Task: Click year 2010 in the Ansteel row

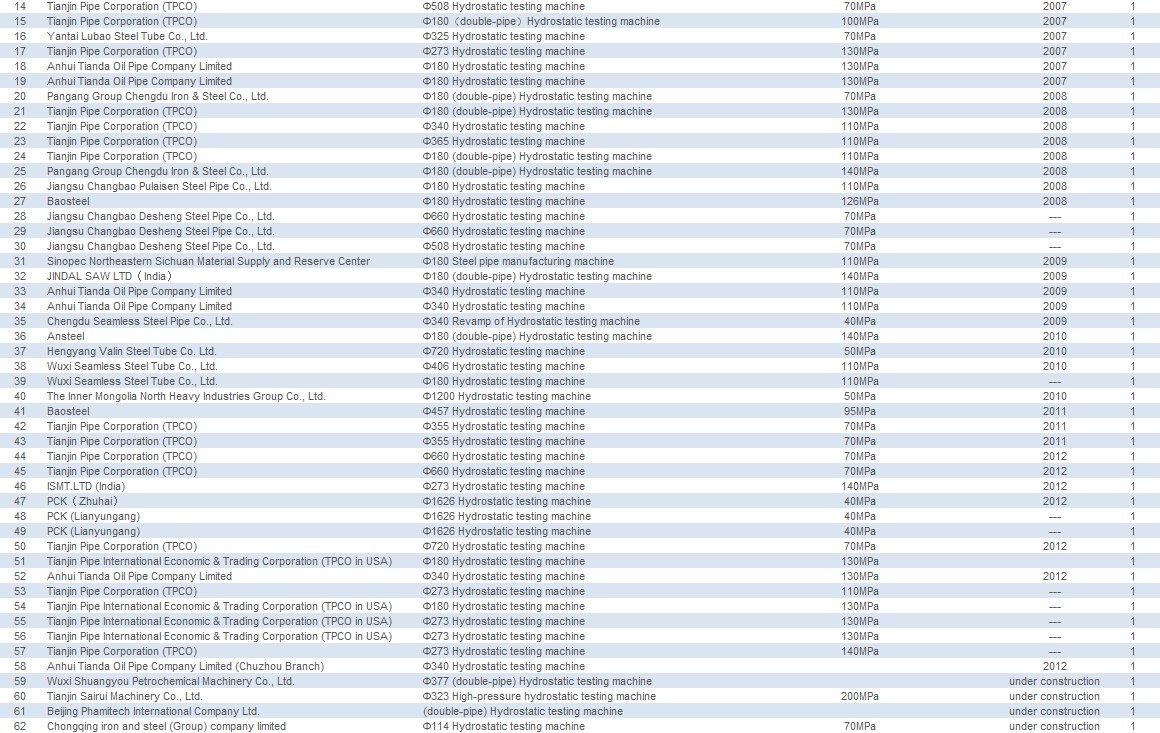Action: coord(1055,336)
